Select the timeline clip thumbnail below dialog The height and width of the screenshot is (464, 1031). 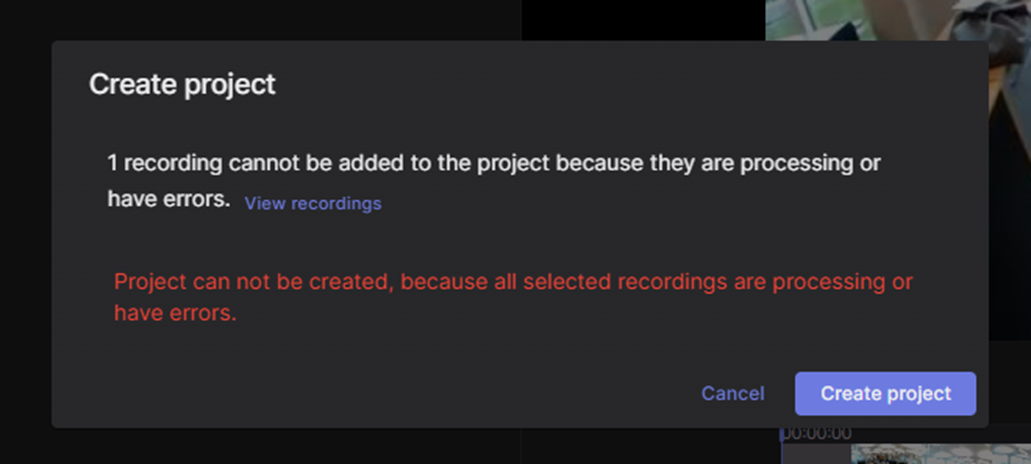[x=941, y=454]
